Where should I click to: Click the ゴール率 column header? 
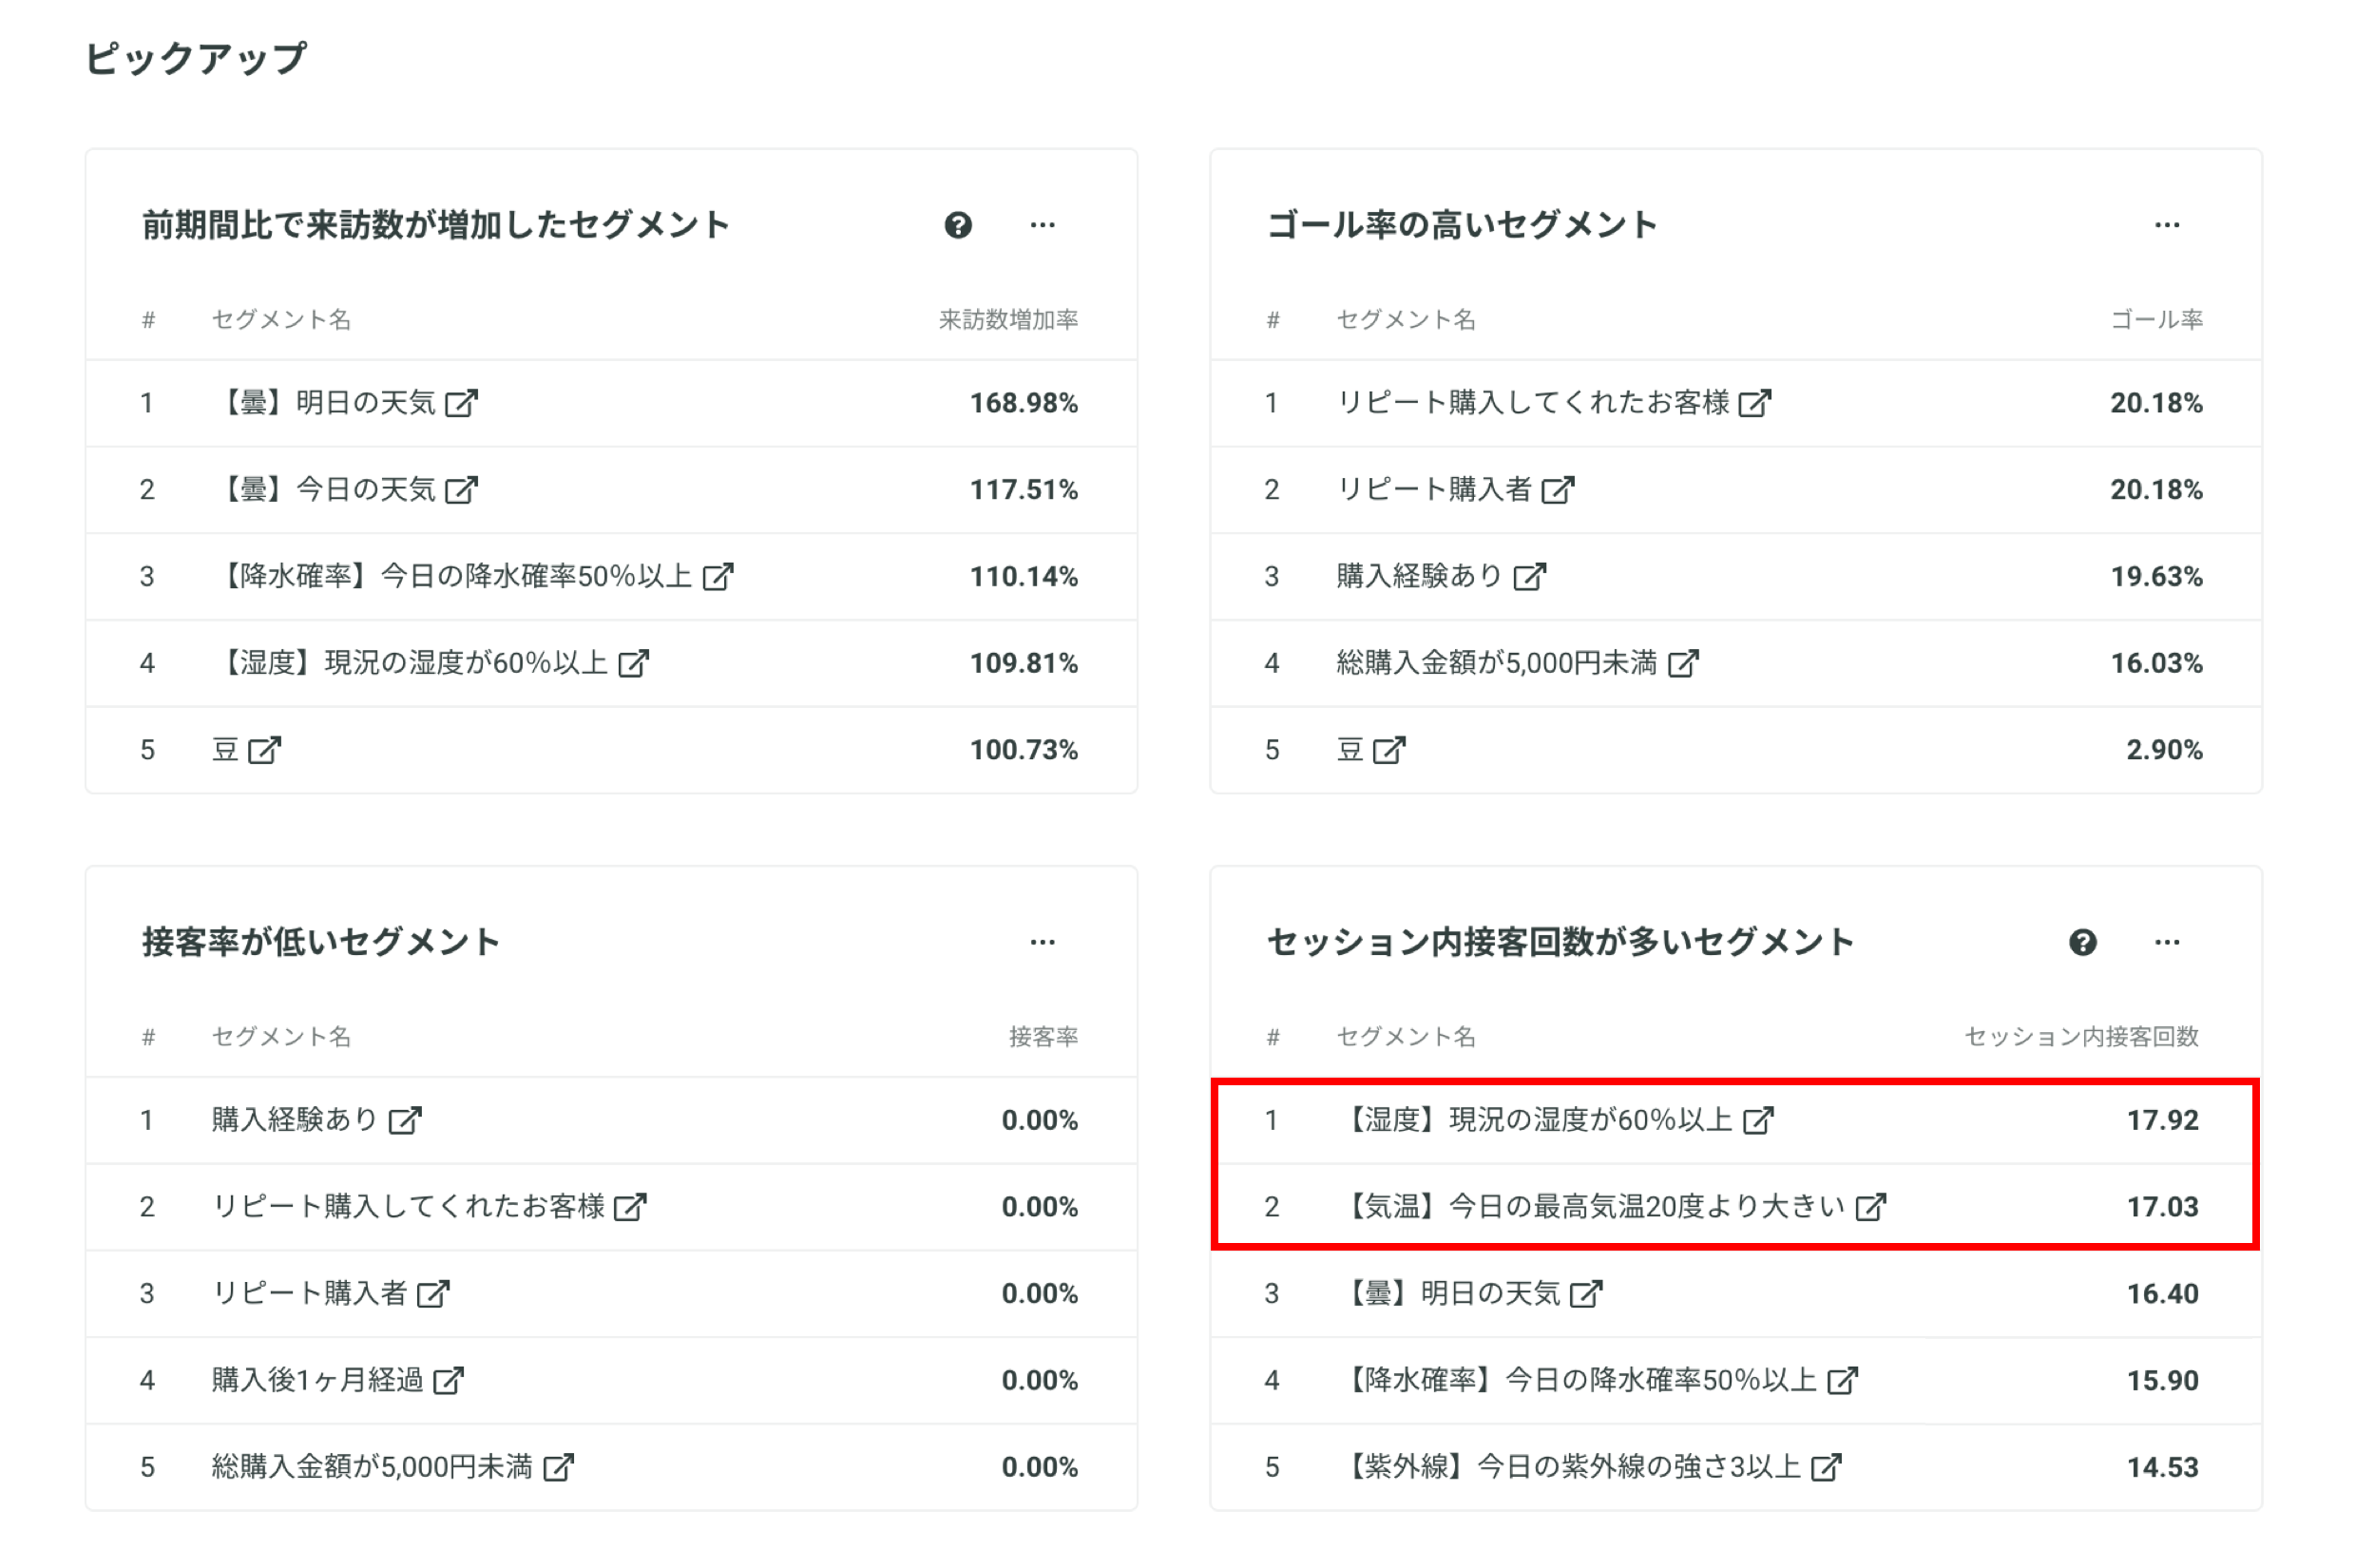[x=2155, y=320]
